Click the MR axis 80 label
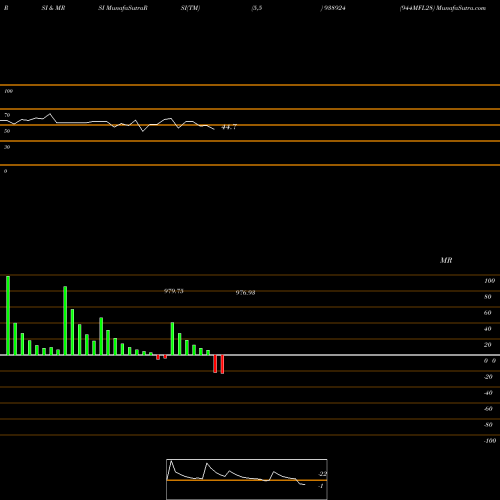 (488, 297)
